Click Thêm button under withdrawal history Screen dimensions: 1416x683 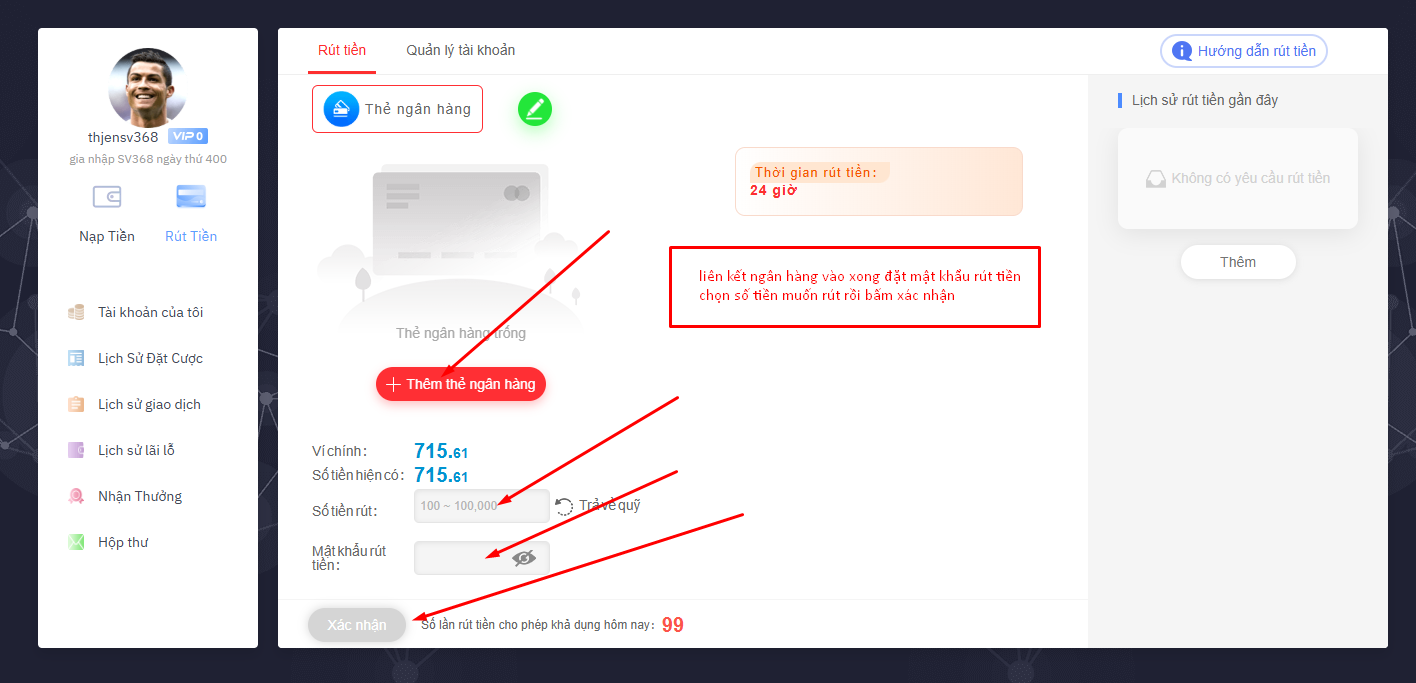[x=1238, y=262]
